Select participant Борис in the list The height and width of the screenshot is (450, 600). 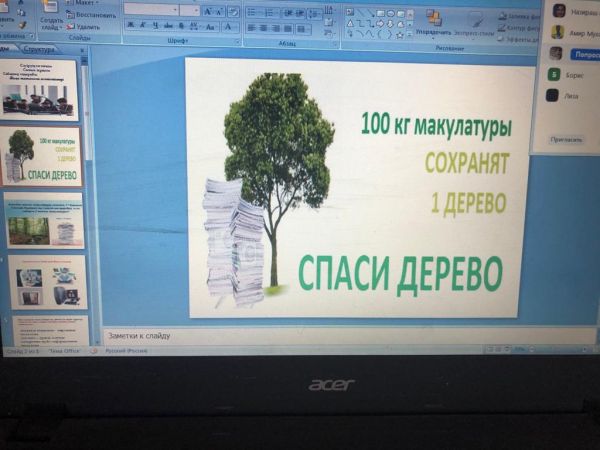(x=573, y=75)
